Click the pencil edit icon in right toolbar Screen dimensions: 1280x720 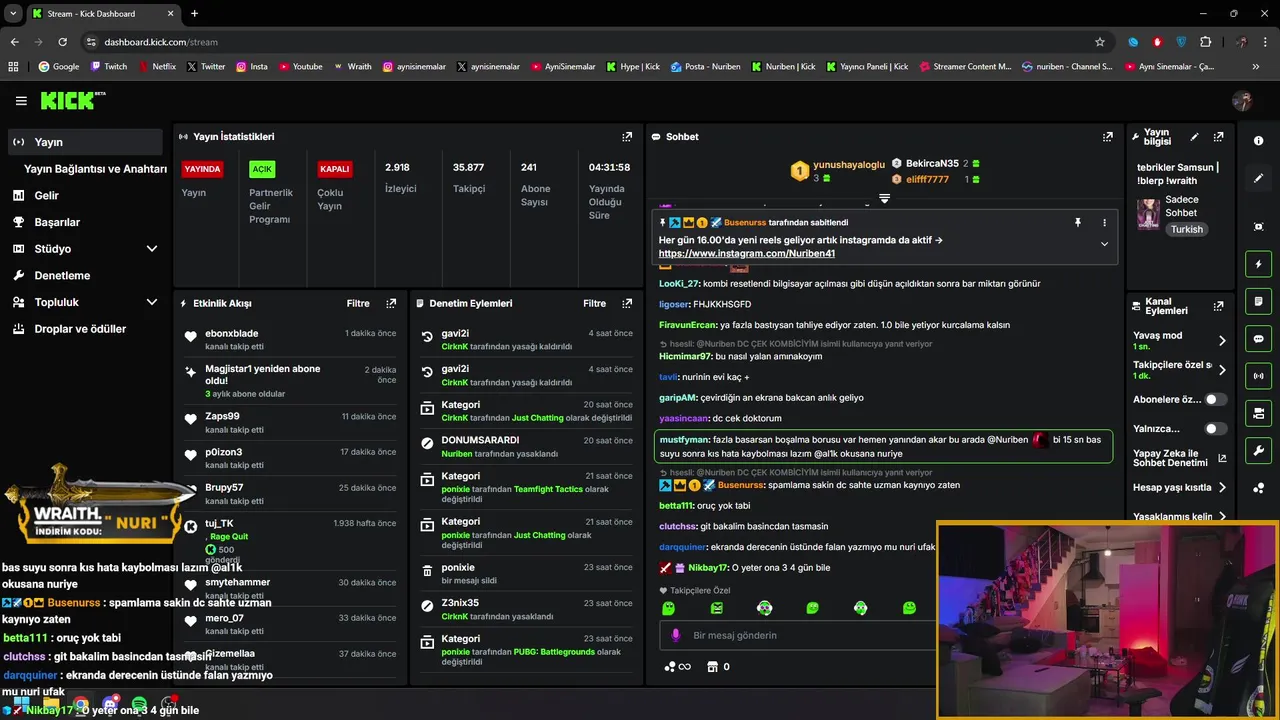(x=1258, y=178)
